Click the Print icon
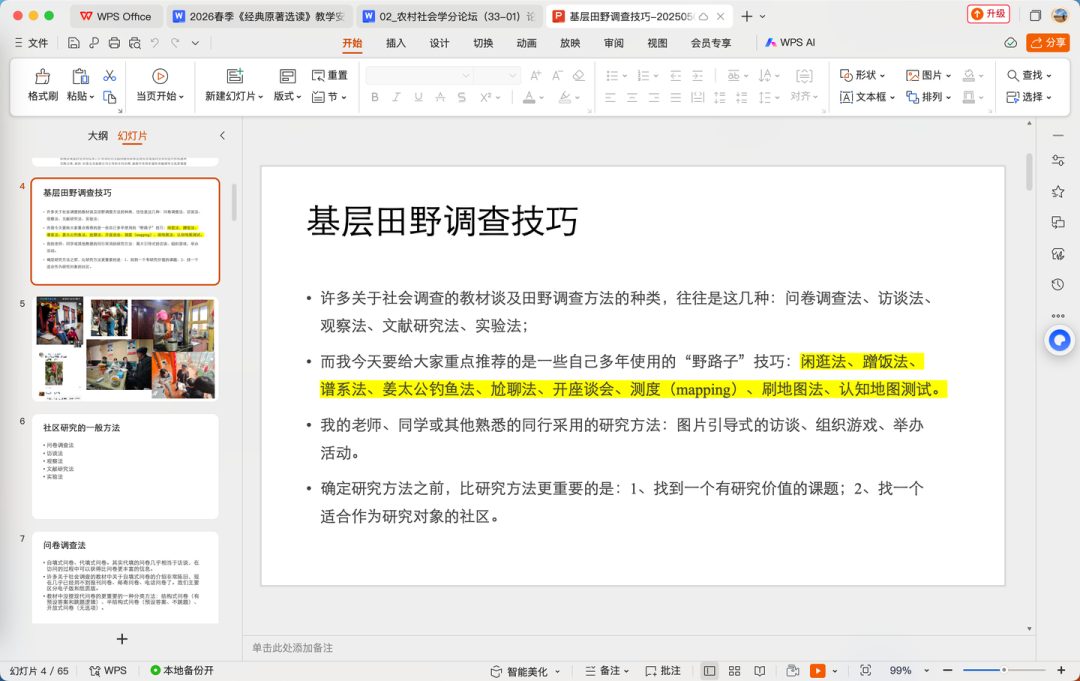This screenshot has height=681, width=1080. coord(114,43)
